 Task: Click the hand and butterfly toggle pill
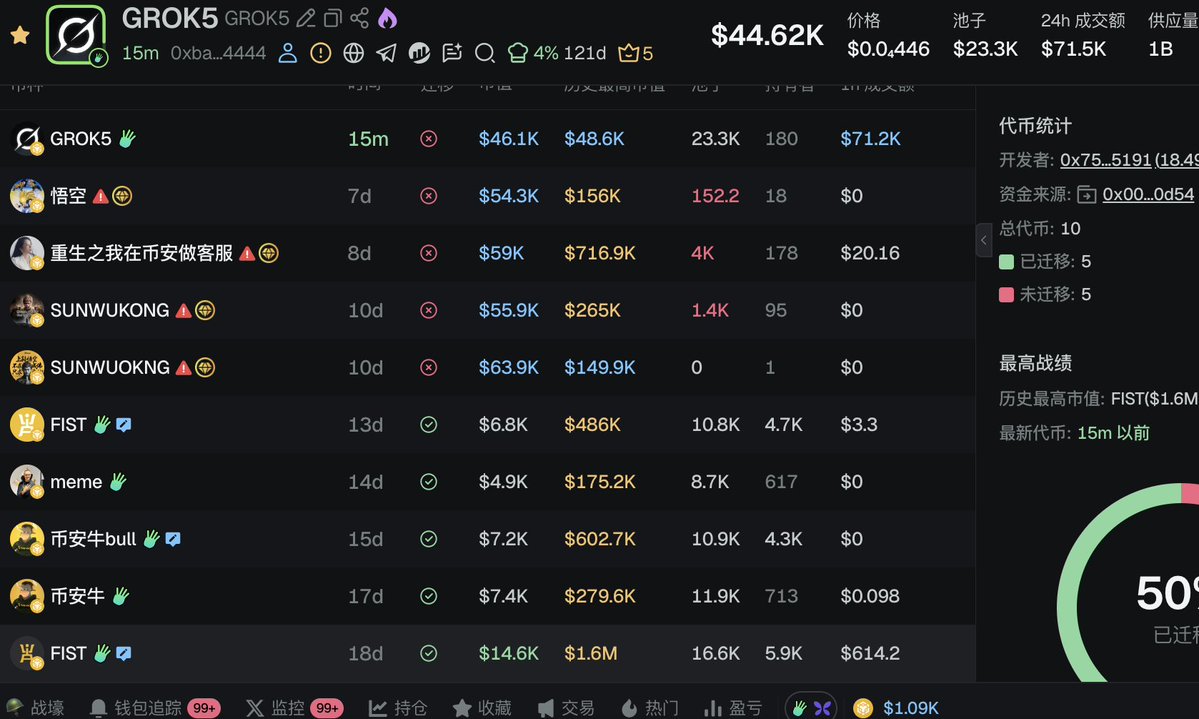(811, 708)
